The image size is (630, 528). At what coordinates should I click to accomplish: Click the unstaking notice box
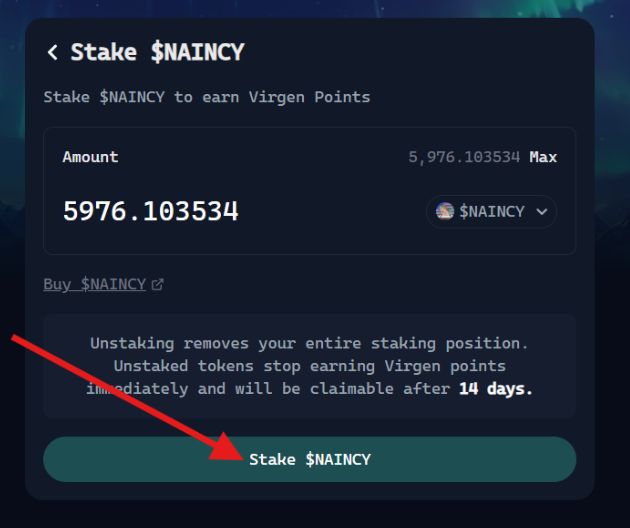point(309,366)
